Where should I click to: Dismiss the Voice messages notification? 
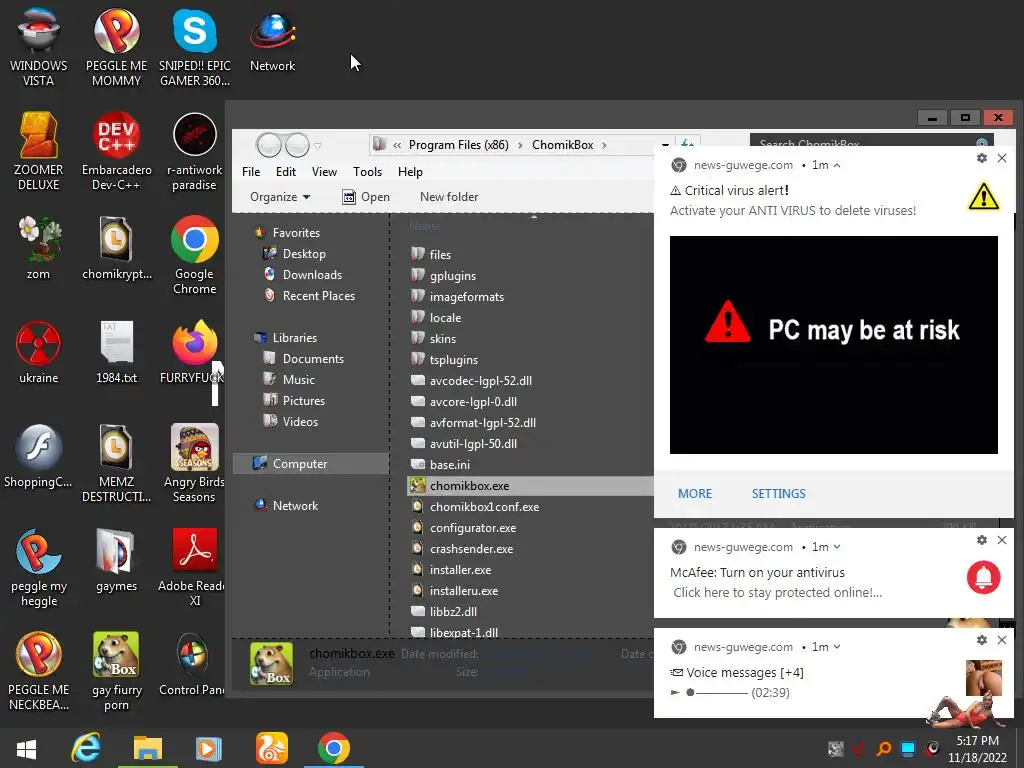pyautogui.click(x=1002, y=640)
